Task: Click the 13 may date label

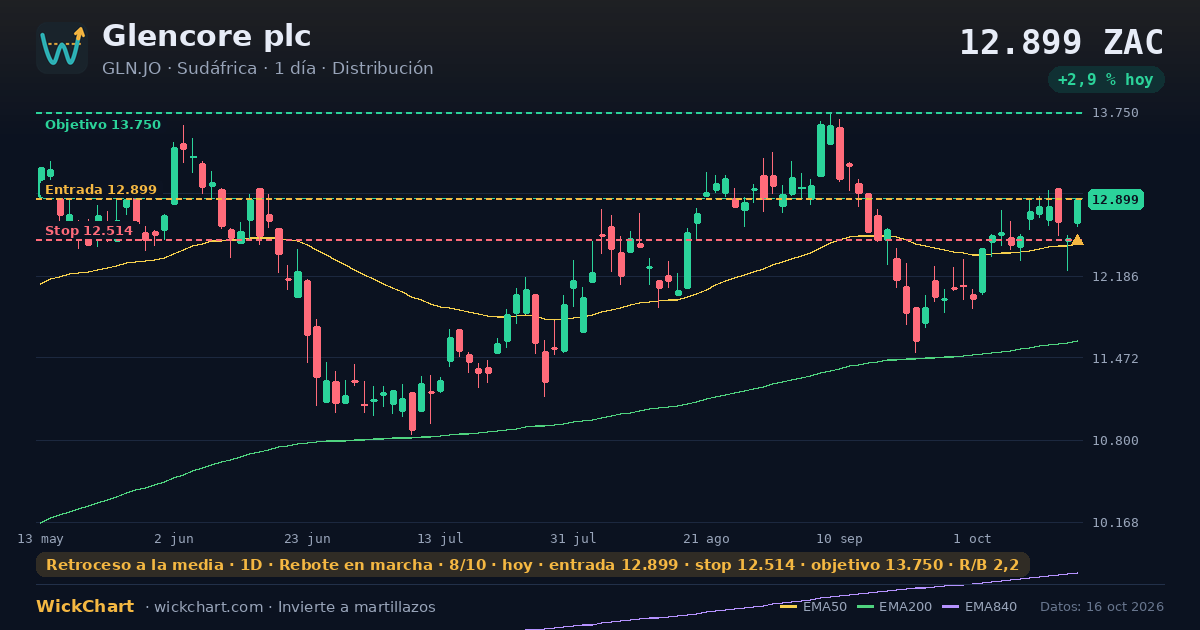Action: (x=40, y=538)
